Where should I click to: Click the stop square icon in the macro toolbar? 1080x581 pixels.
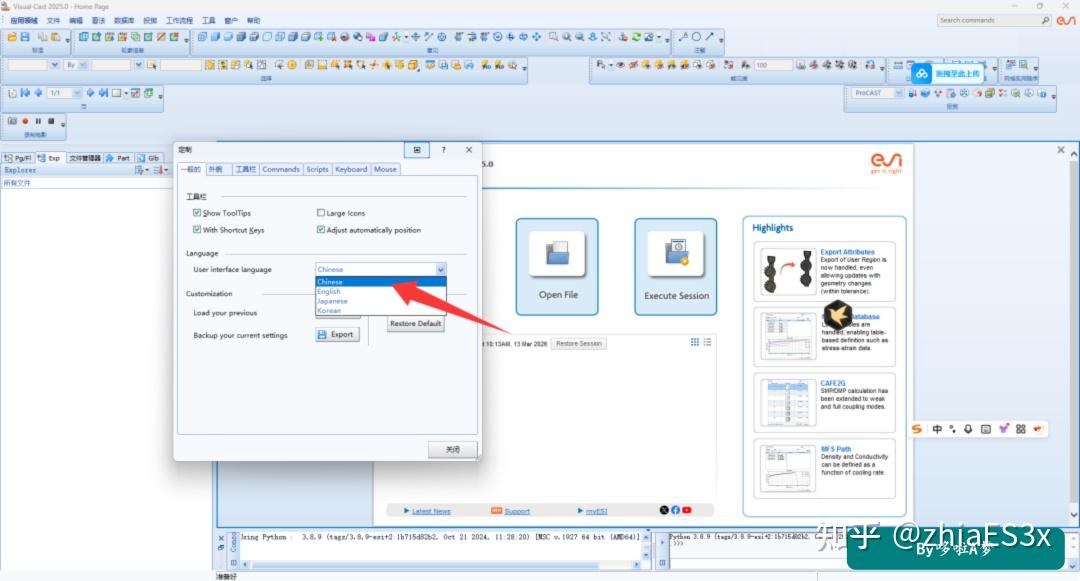[x=51, y=121]
